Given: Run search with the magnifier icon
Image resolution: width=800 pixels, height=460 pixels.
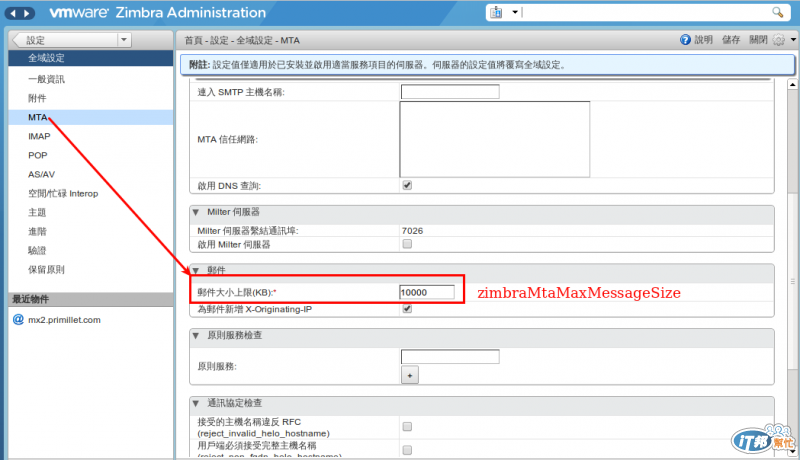Looking at the screenshot, I should (x=778, y=12).
